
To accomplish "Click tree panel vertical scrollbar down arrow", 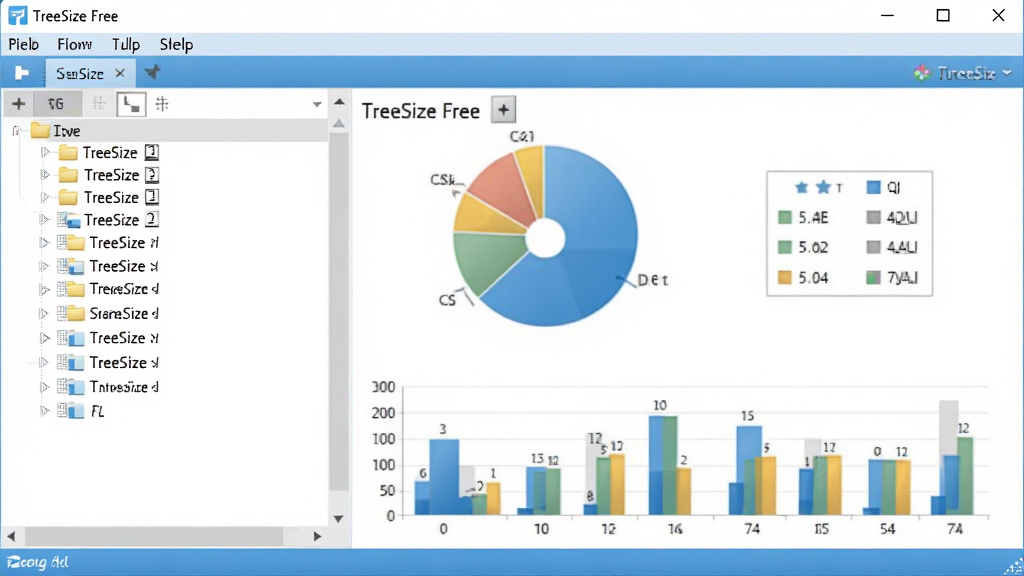I will [338, 519].
